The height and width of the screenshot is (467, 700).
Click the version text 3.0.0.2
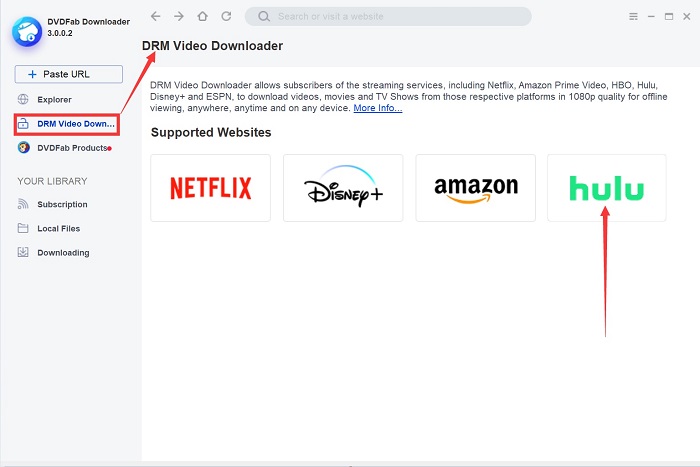tap(60, 33)
